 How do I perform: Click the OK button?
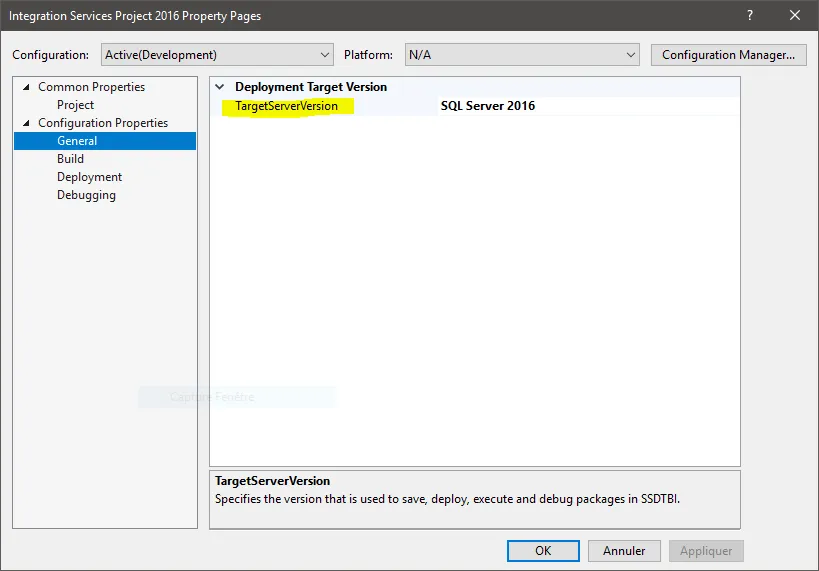pos(543,551)
